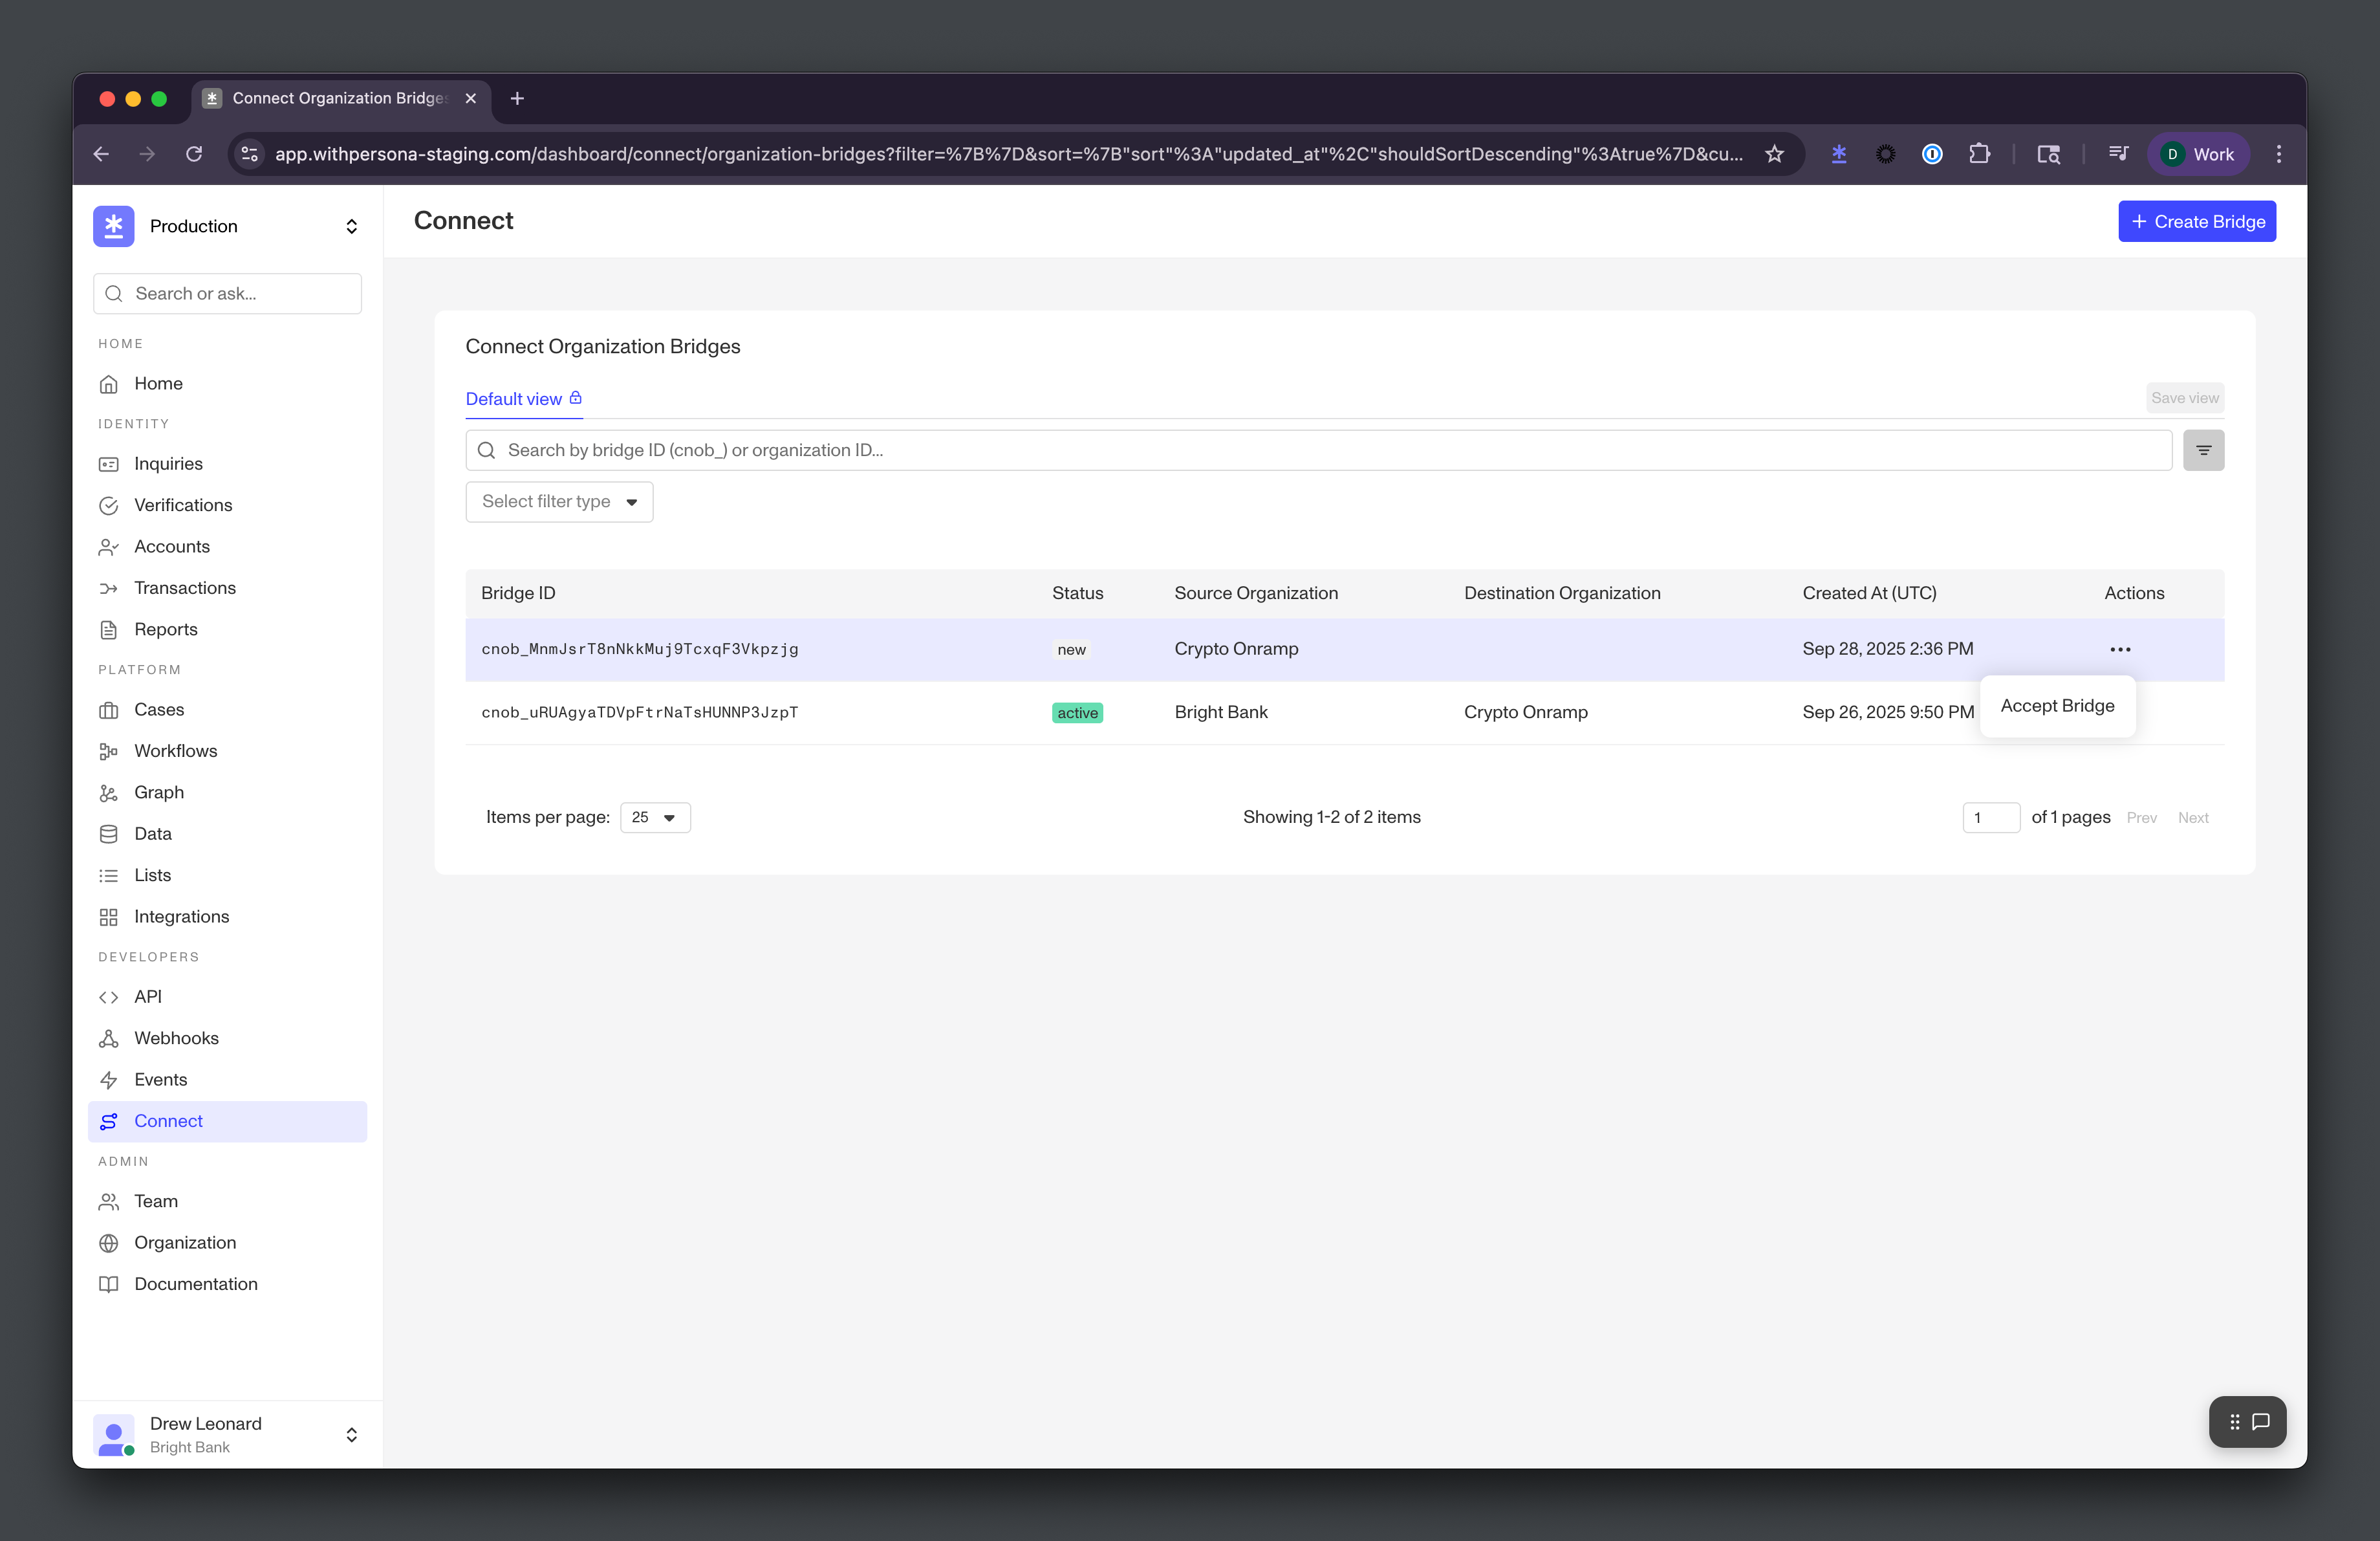Screen dimensions: 2380x1541
Task: Click the bridge ID search field
Action: pyautogui.click(x=1320, y=450)
